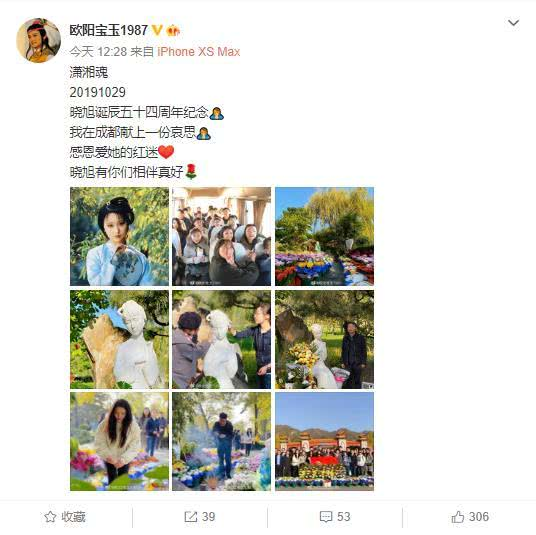
Task: Open the group photo at the gate
Action: (x=324, y=441)
